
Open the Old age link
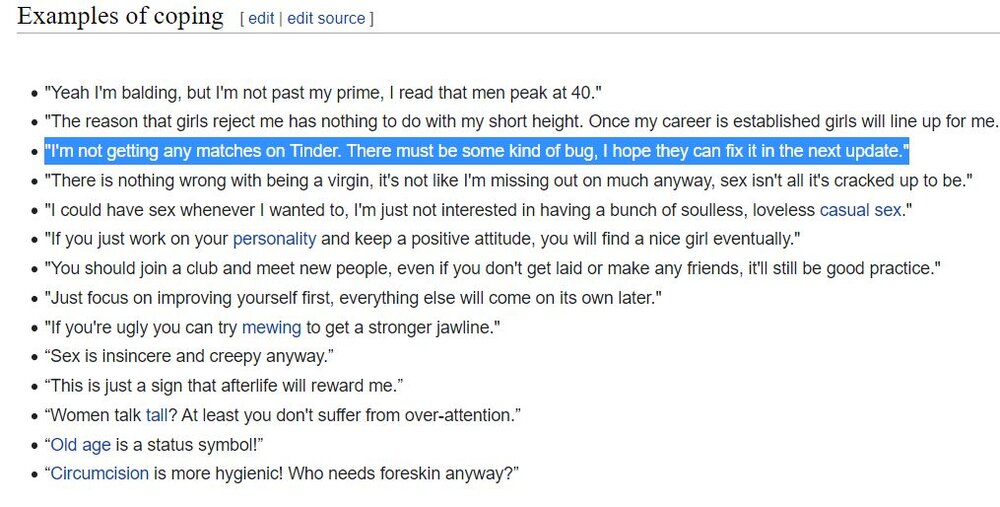click(x=80, y=445)
